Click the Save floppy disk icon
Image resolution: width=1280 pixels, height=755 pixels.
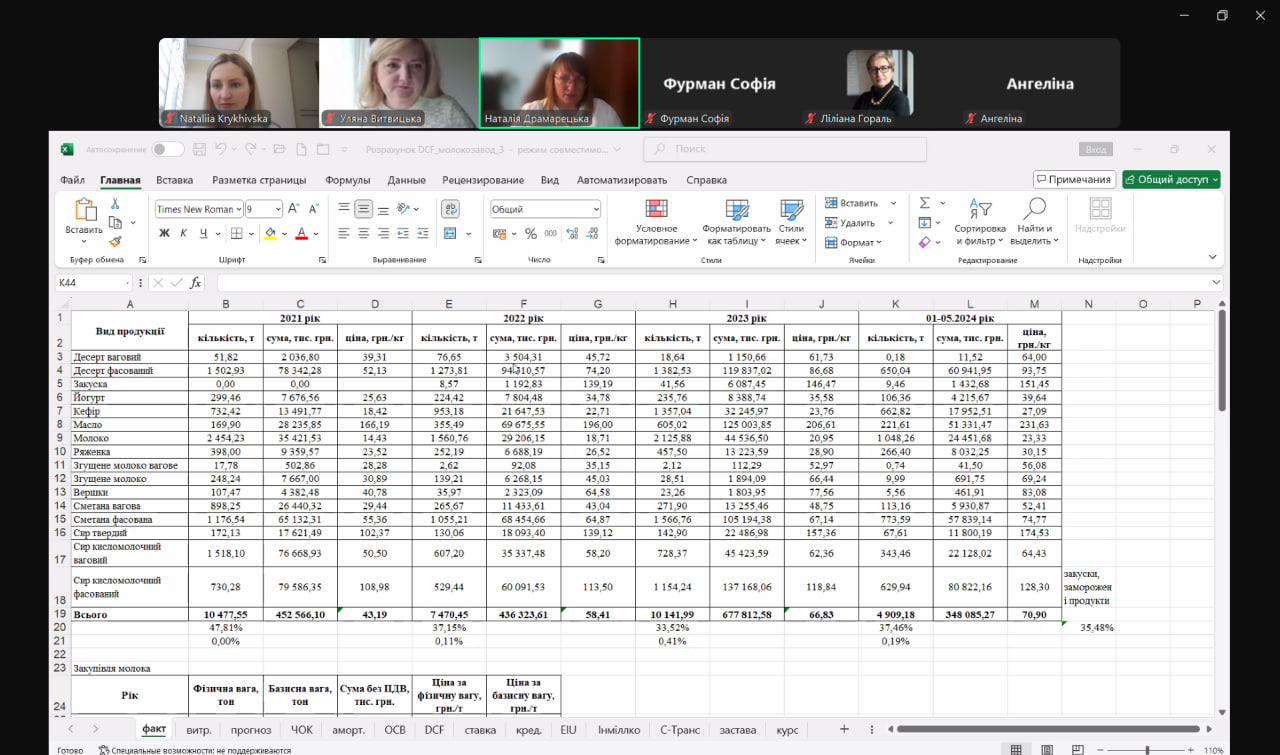pos(199,149)
